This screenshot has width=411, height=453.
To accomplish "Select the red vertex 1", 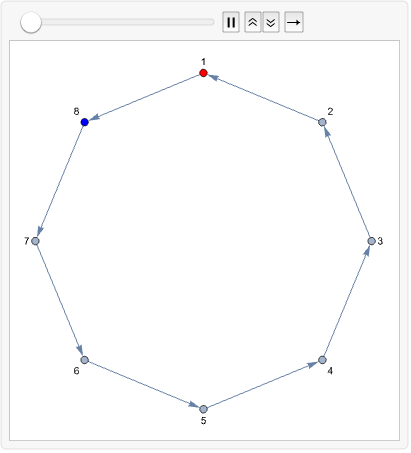I will [203, 73].
